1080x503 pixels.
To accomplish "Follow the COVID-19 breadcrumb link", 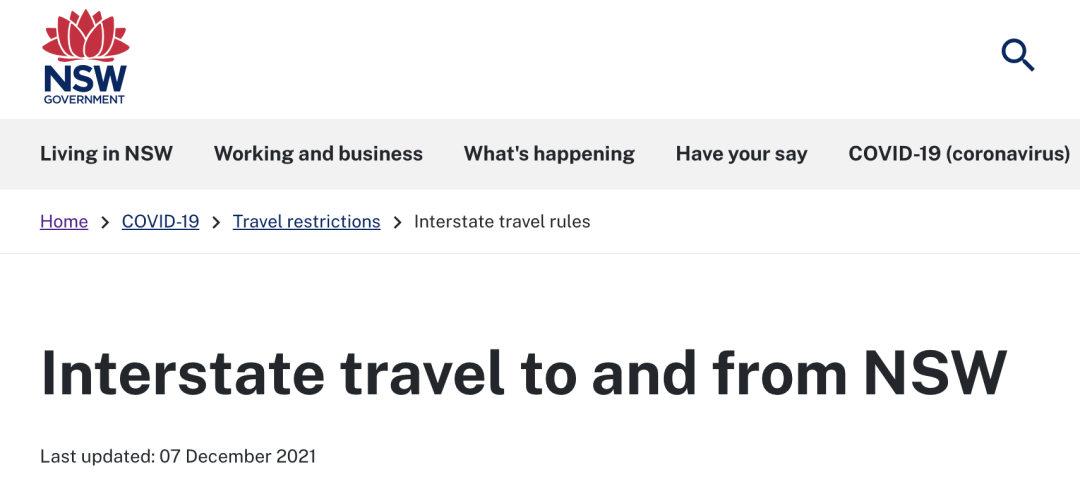I will pos(160,222).
